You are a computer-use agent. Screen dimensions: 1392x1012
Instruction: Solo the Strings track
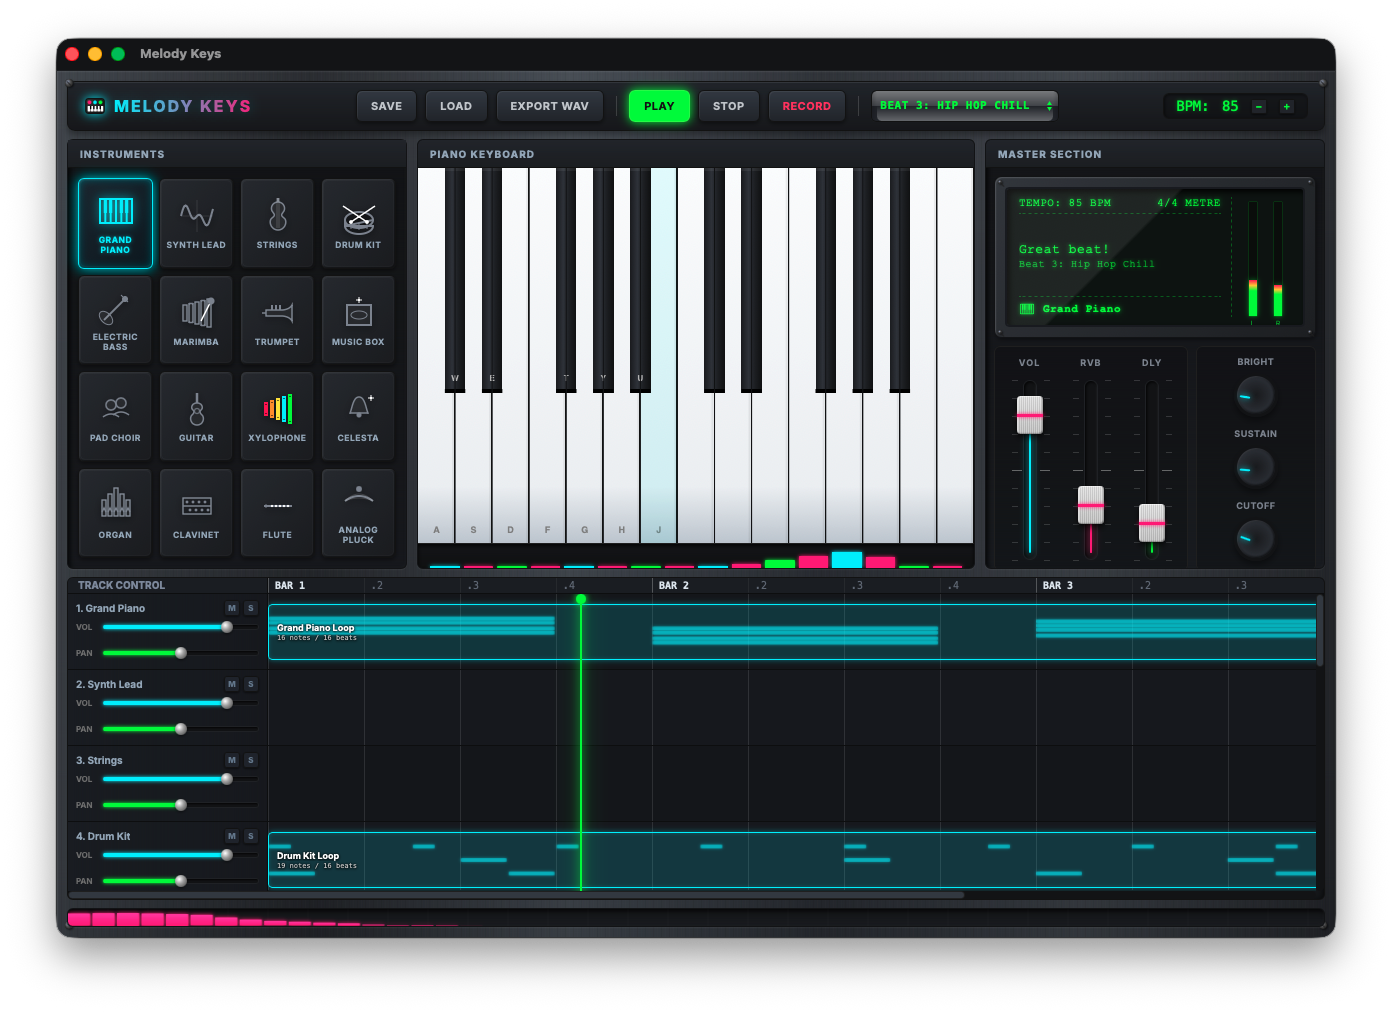point(251,760)
